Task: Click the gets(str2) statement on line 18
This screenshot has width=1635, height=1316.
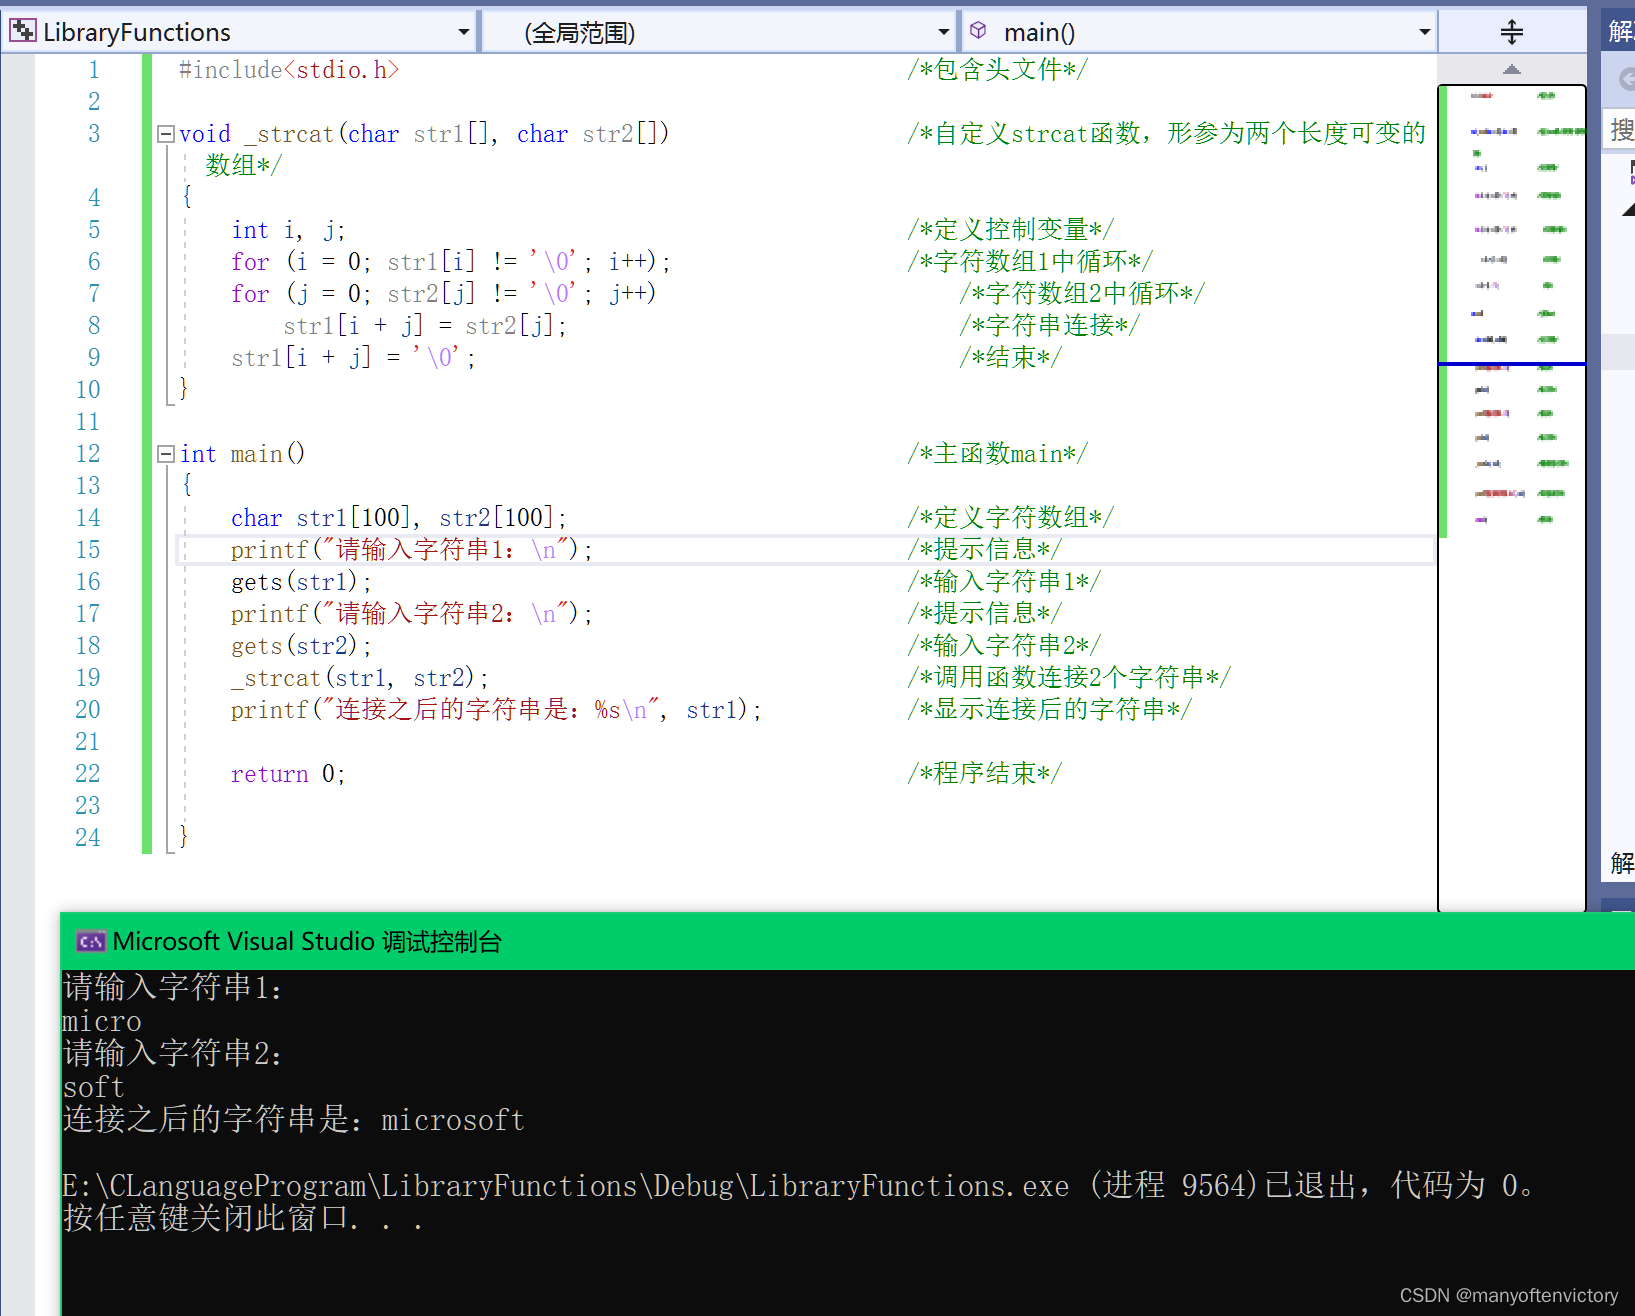Action: 301,646
